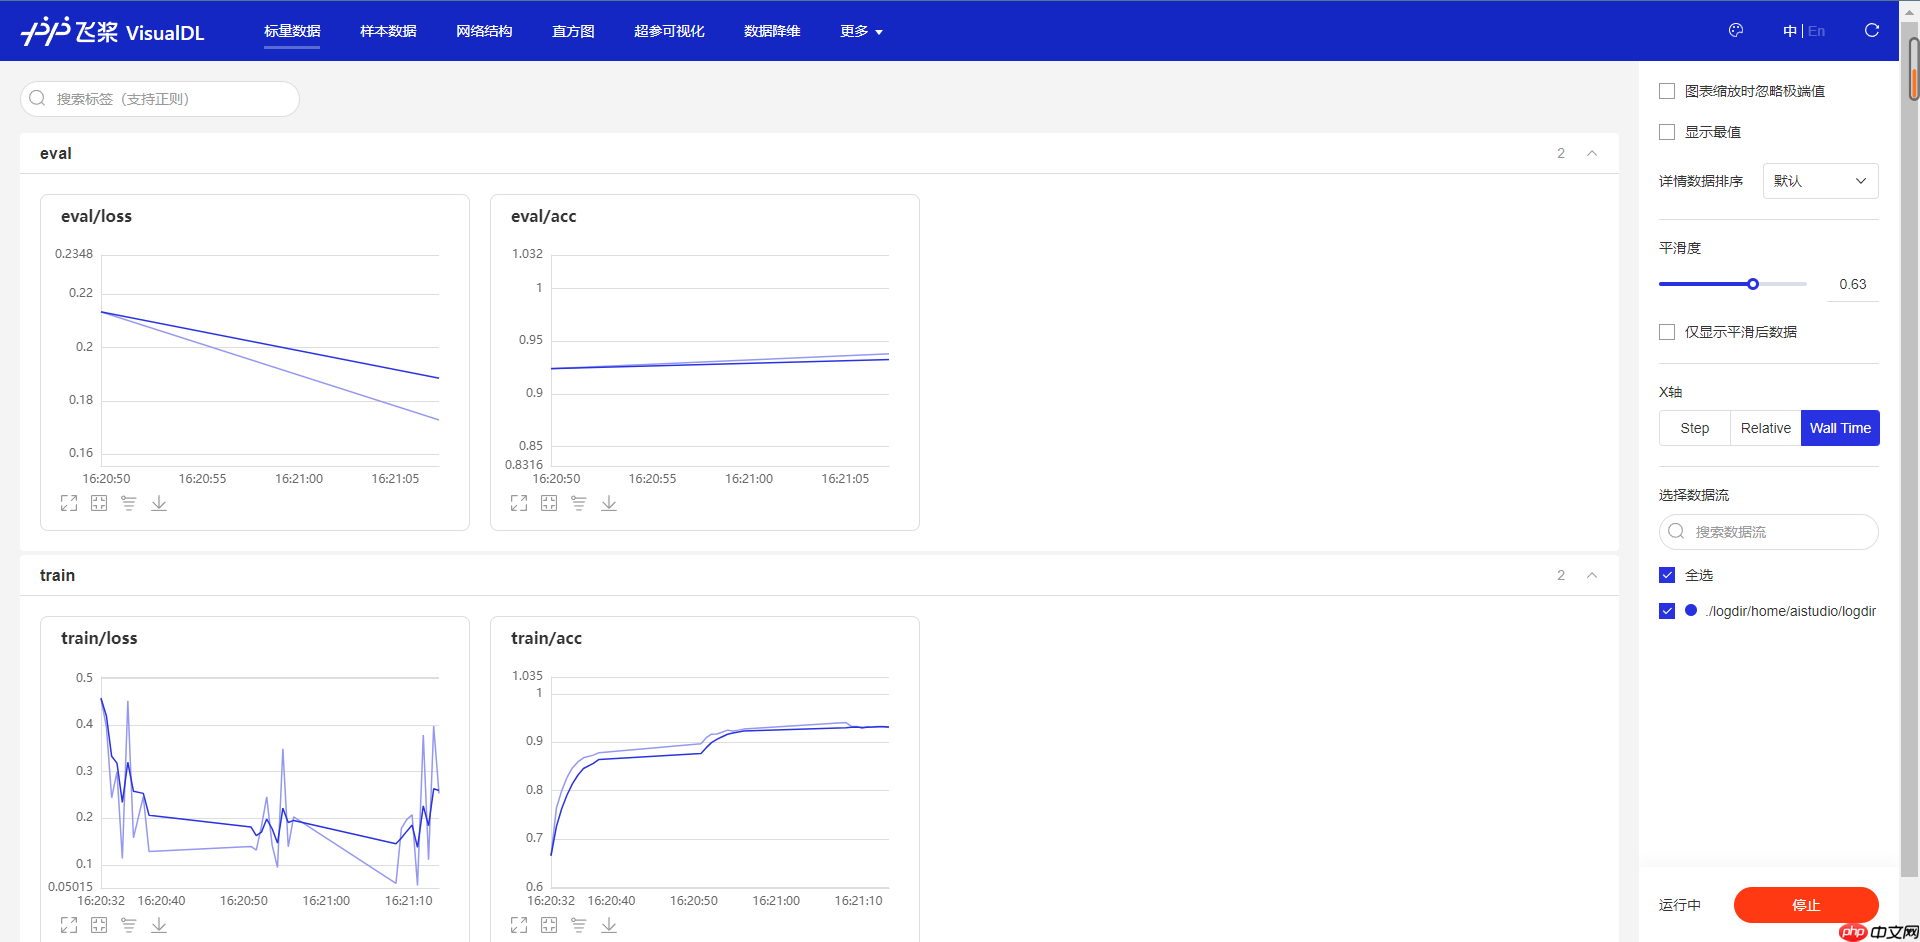Maximize the eval/loss chart
1920x942 pixels.
(x=69, y=503)
